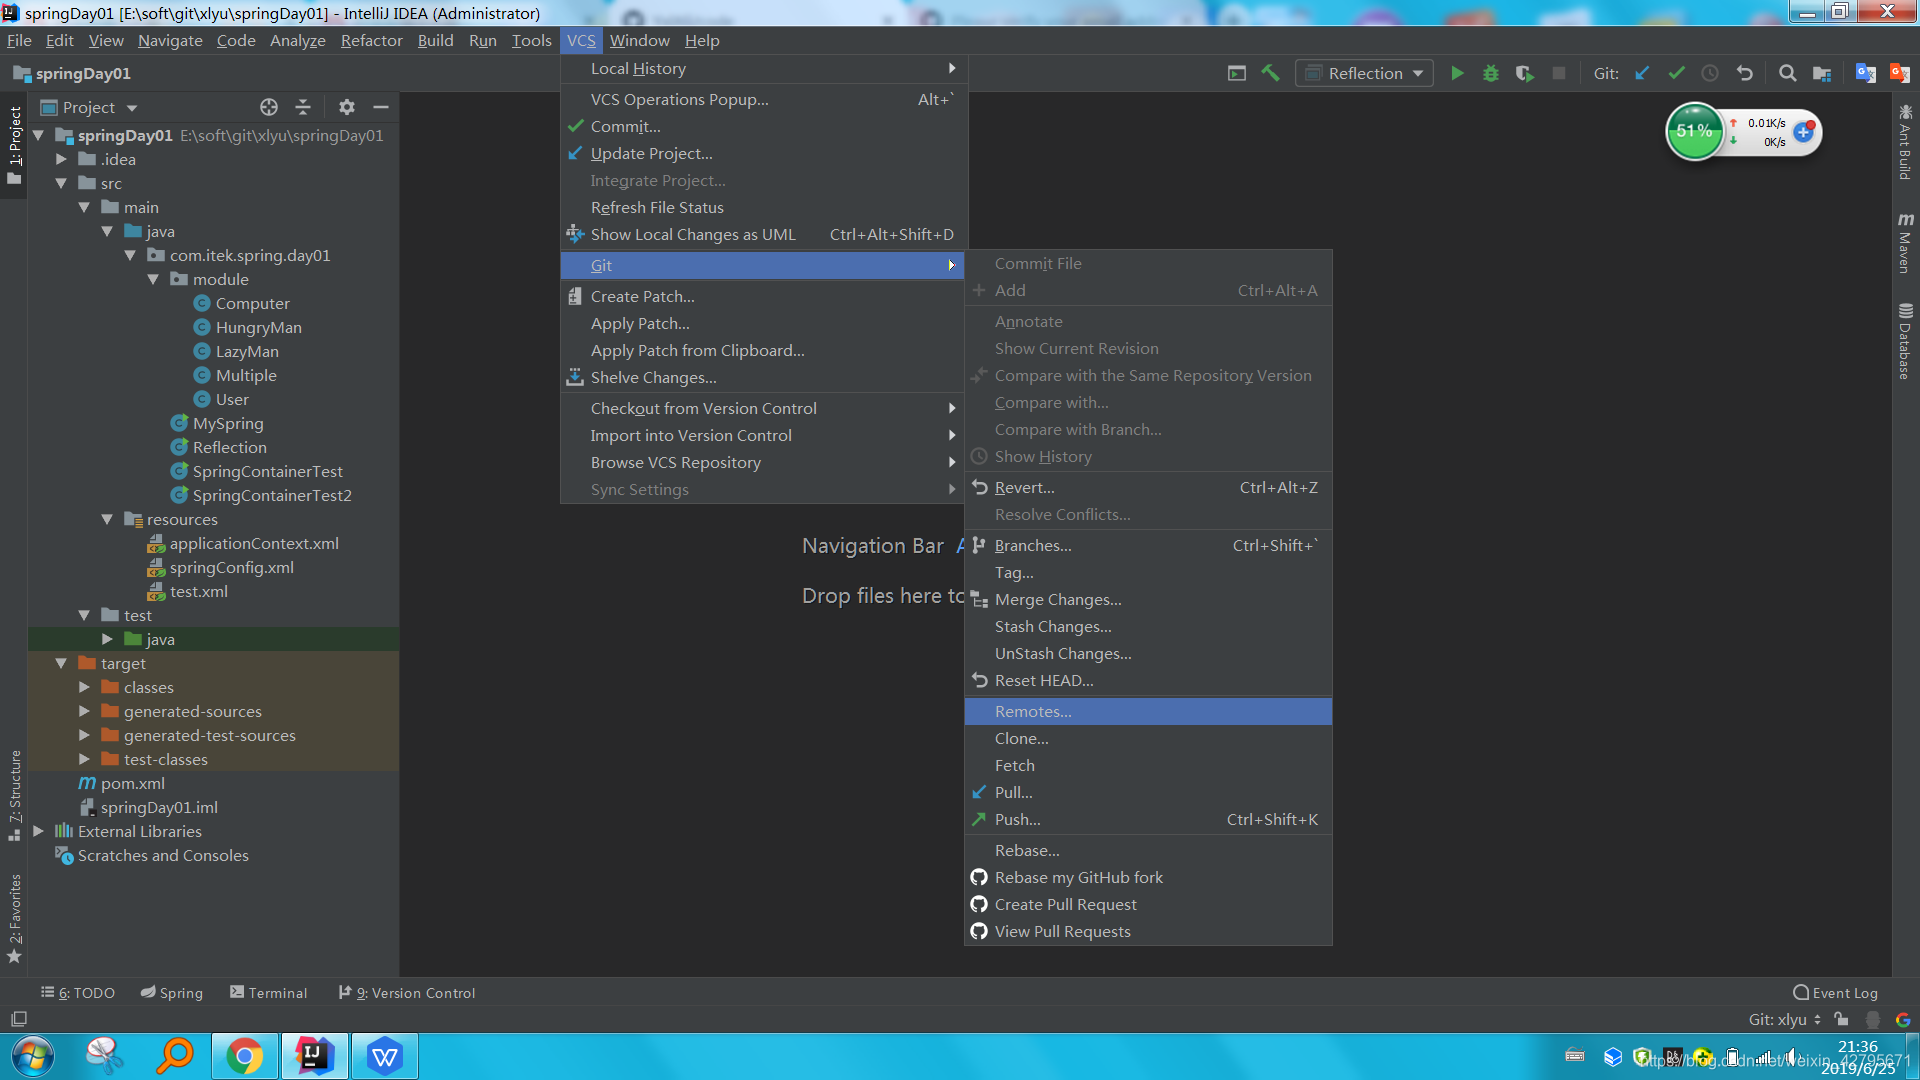Select Remotes... in Git submenu
The width and height of the screenshot is (1920, 1080).
click(1032, 711)
